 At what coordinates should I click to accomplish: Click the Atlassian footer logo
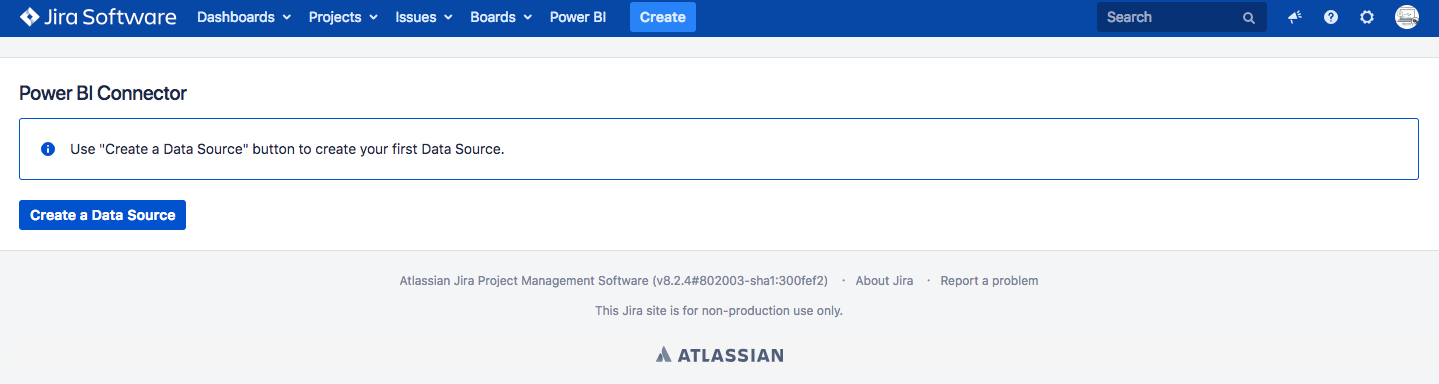[719, 355]
